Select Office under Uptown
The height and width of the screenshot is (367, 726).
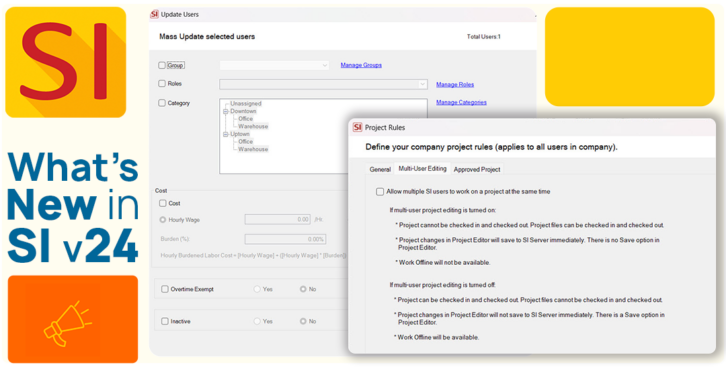(245, 142)
